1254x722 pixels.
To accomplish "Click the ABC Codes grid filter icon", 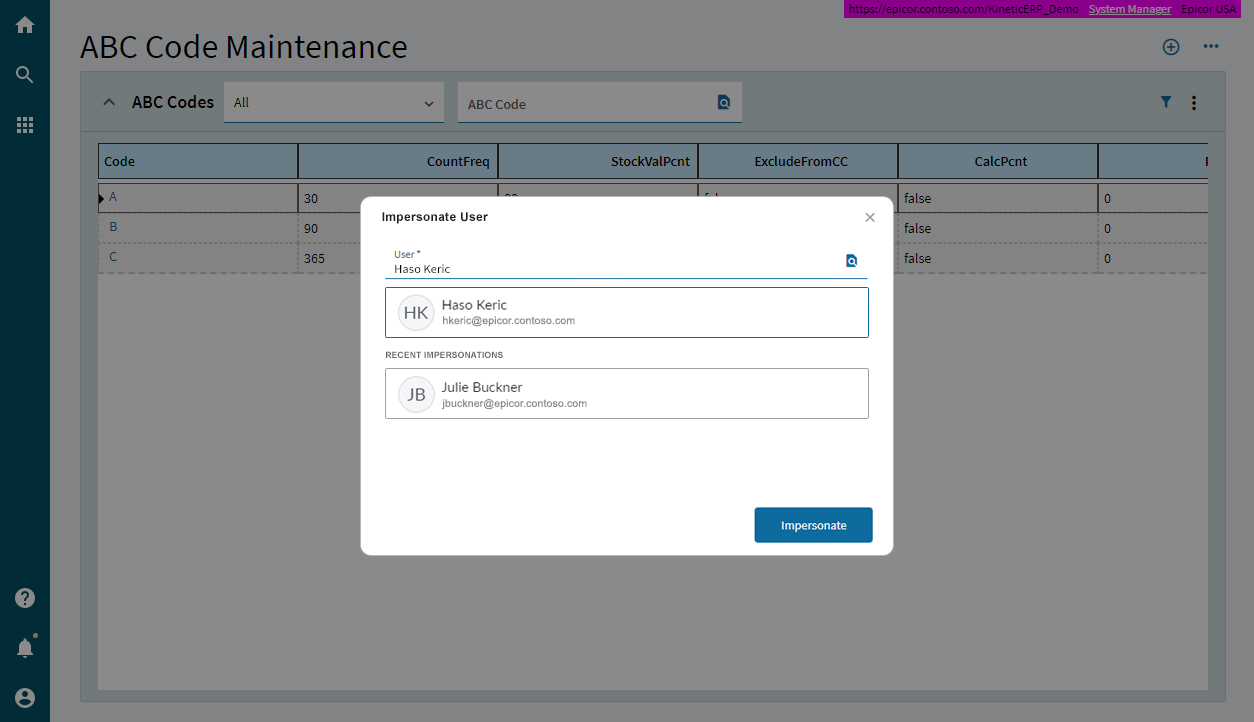I will [x=1166, y=102].
